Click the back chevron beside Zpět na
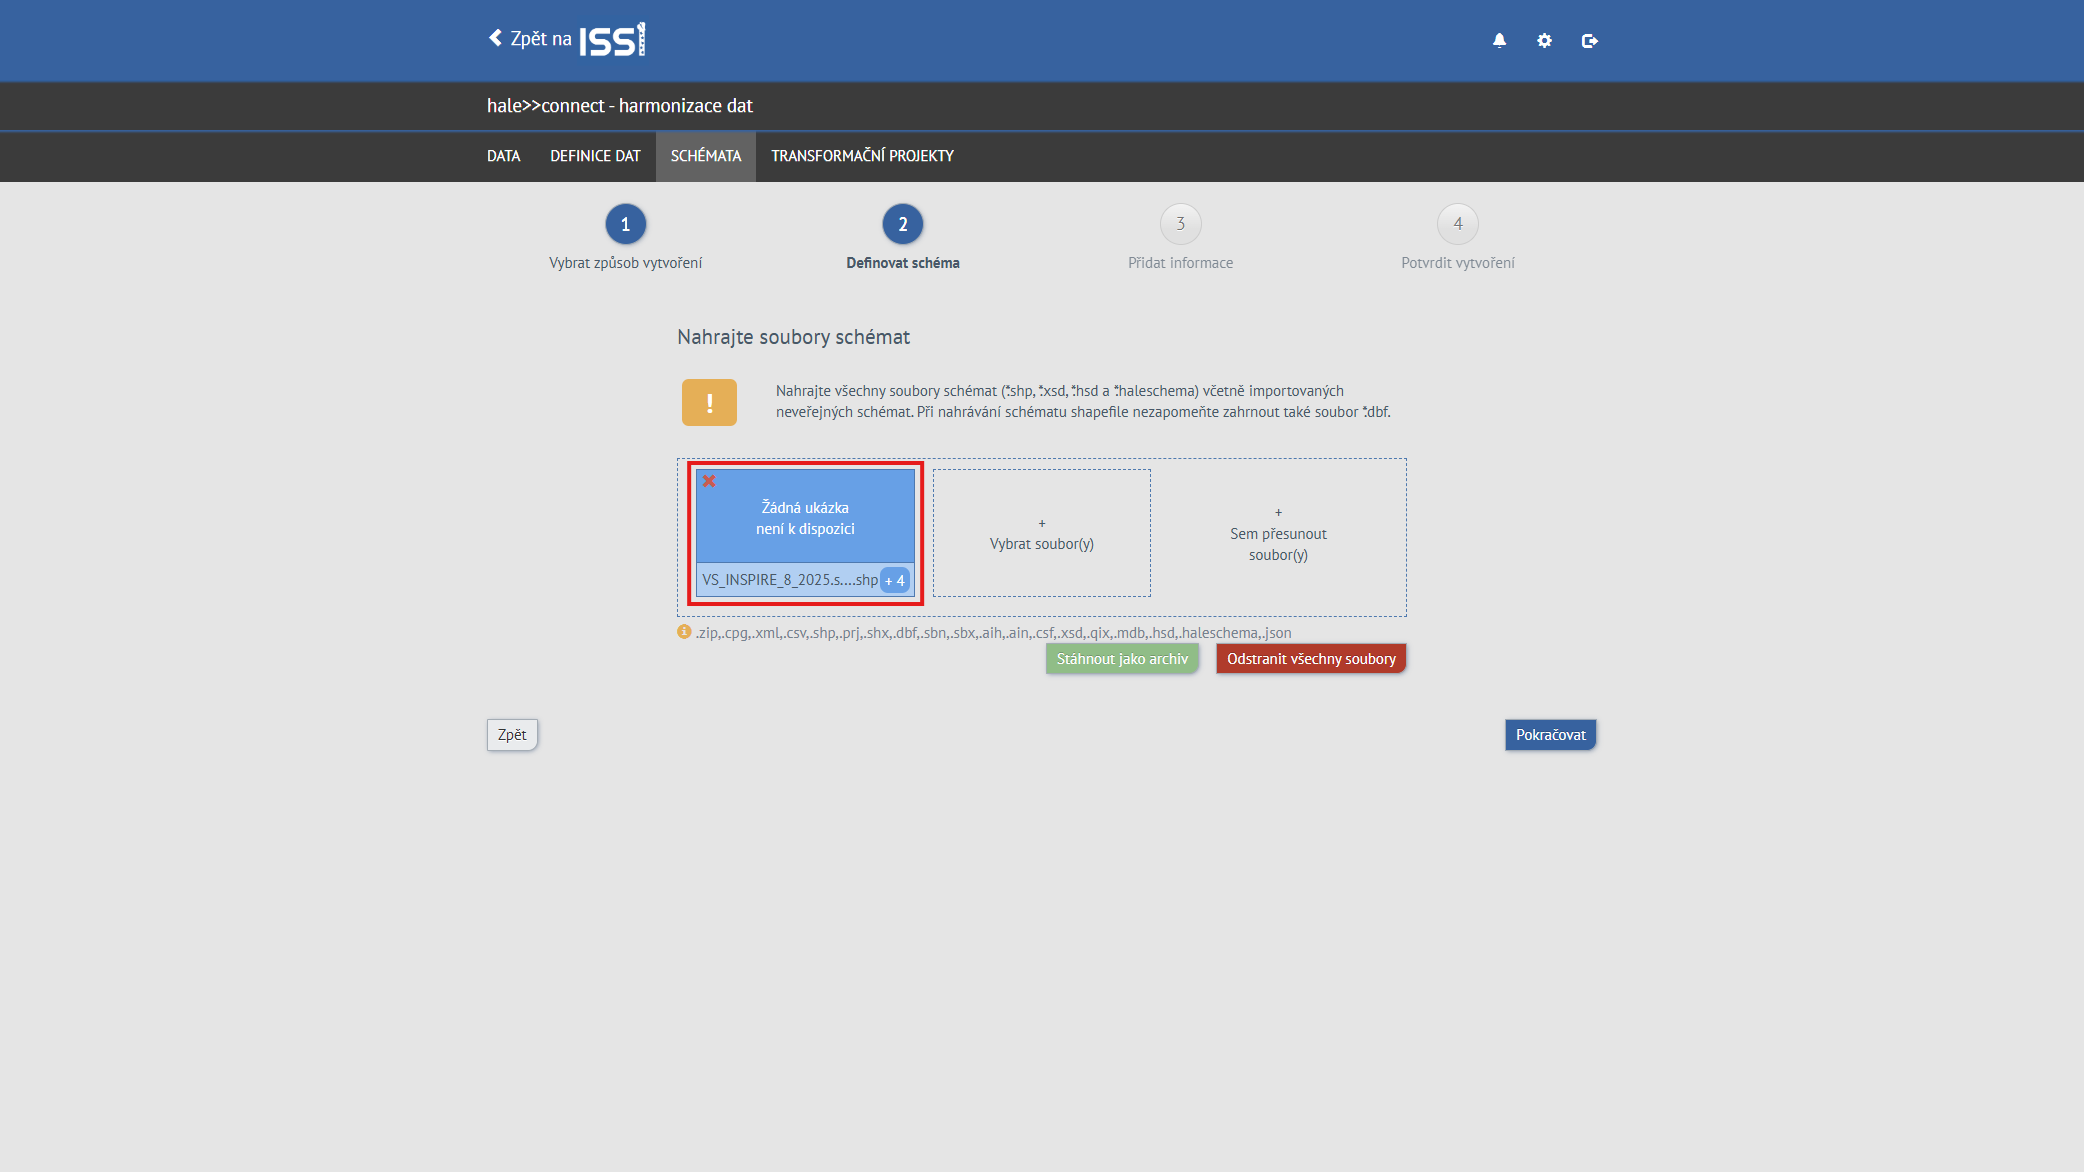The image size is (2084, 1172). click(x=495, y=38)
